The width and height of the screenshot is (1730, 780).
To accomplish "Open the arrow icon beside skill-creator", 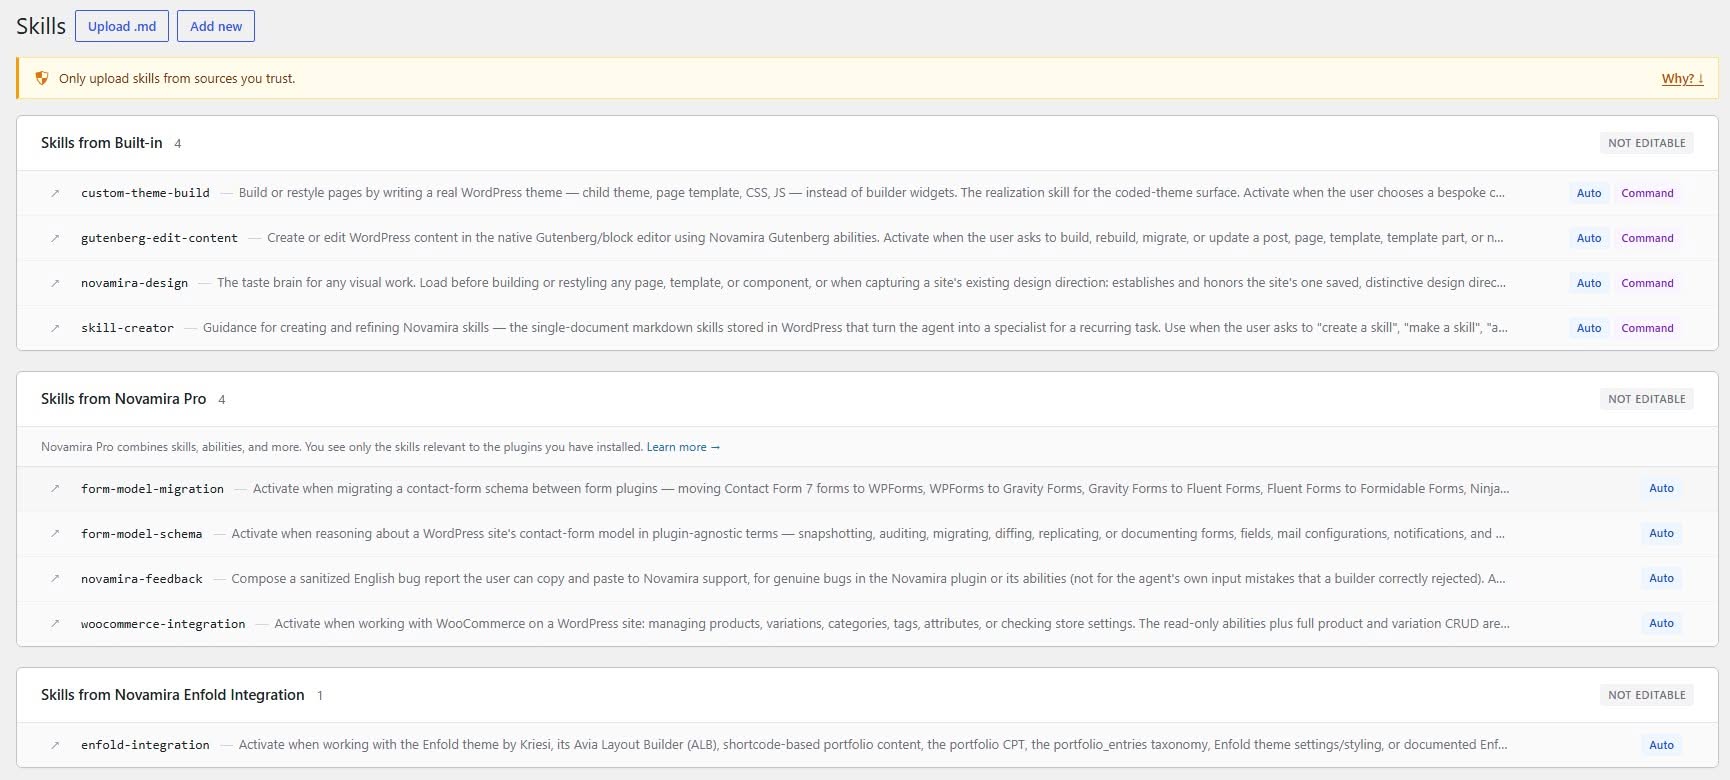I will click(55, 328).
